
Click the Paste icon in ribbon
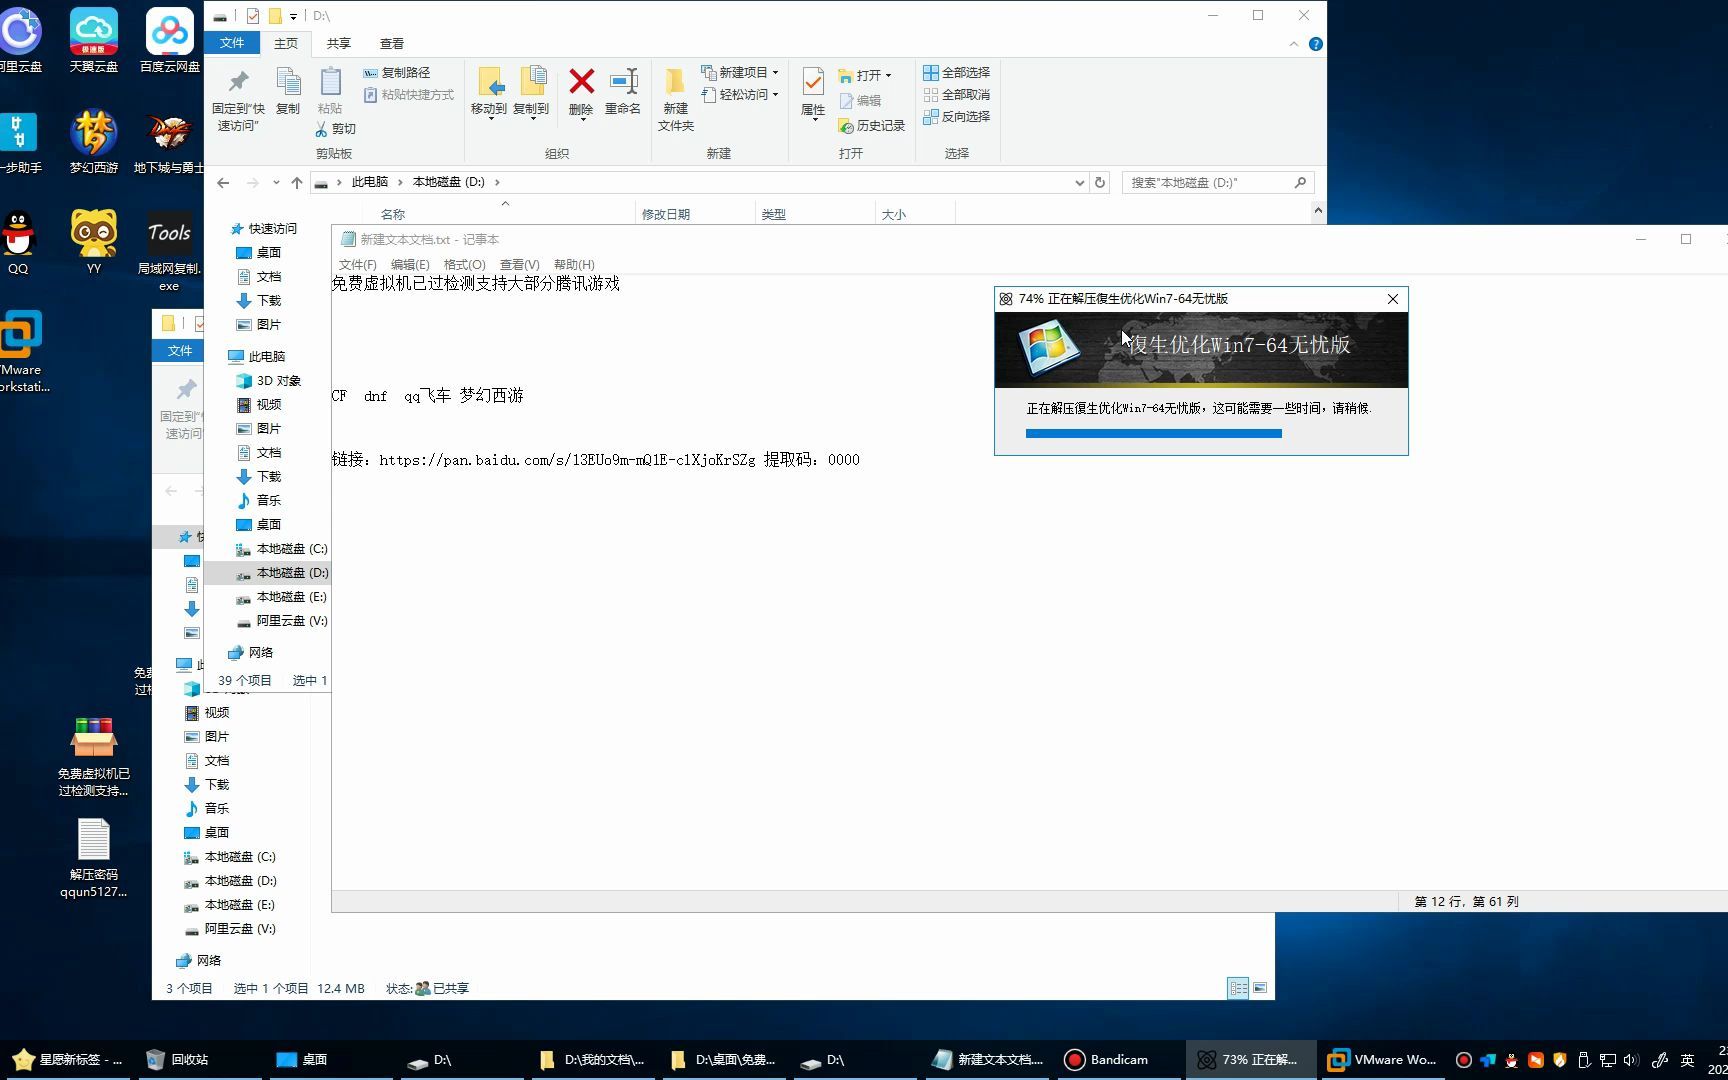tap(330, 91)
